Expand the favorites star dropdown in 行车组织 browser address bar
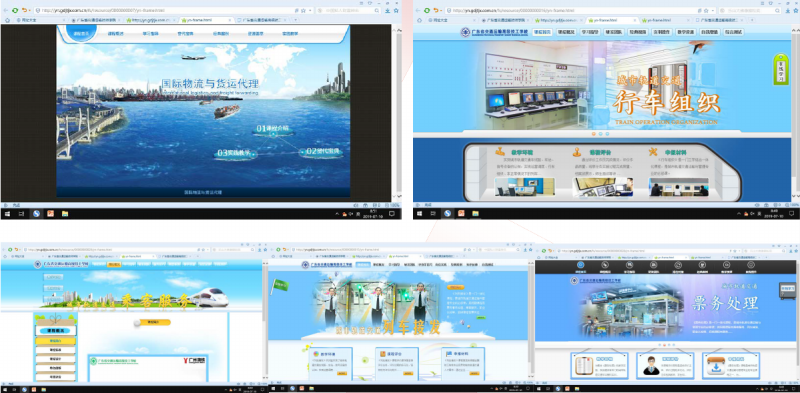 (x=713, y=10)
